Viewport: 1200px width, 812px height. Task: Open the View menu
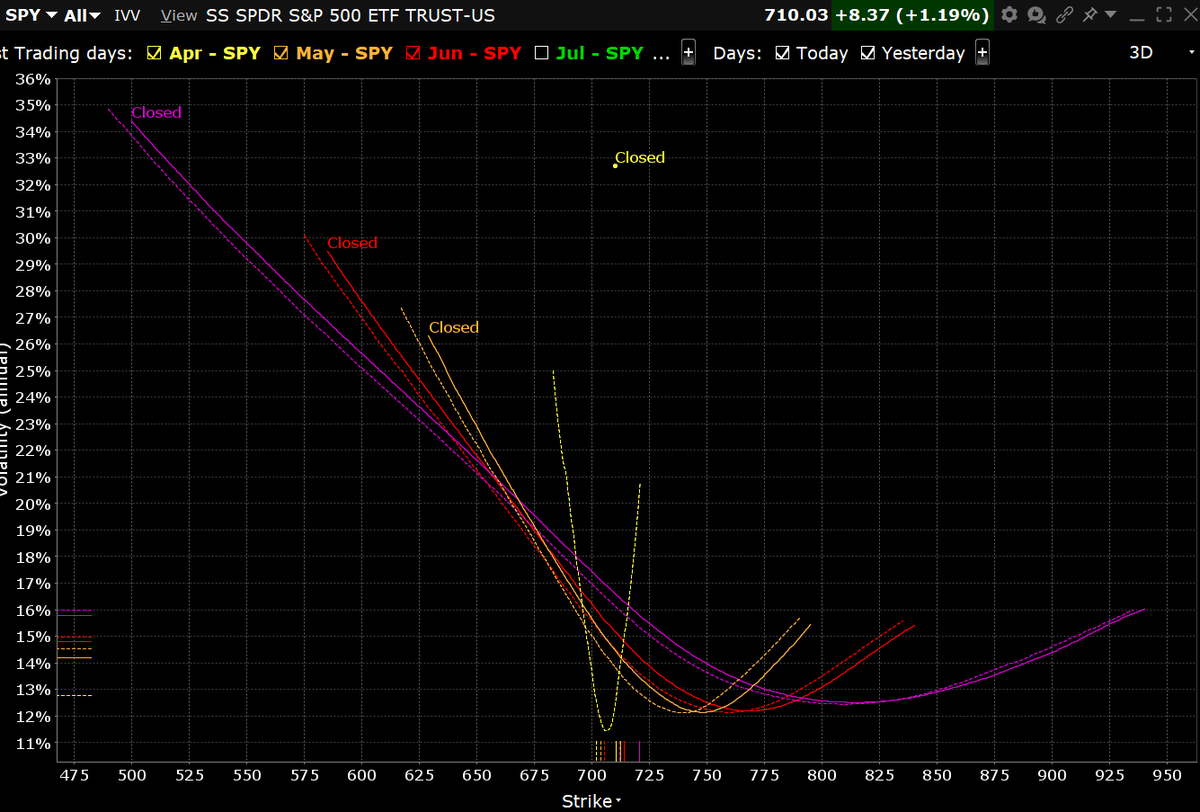pos(179,15)
